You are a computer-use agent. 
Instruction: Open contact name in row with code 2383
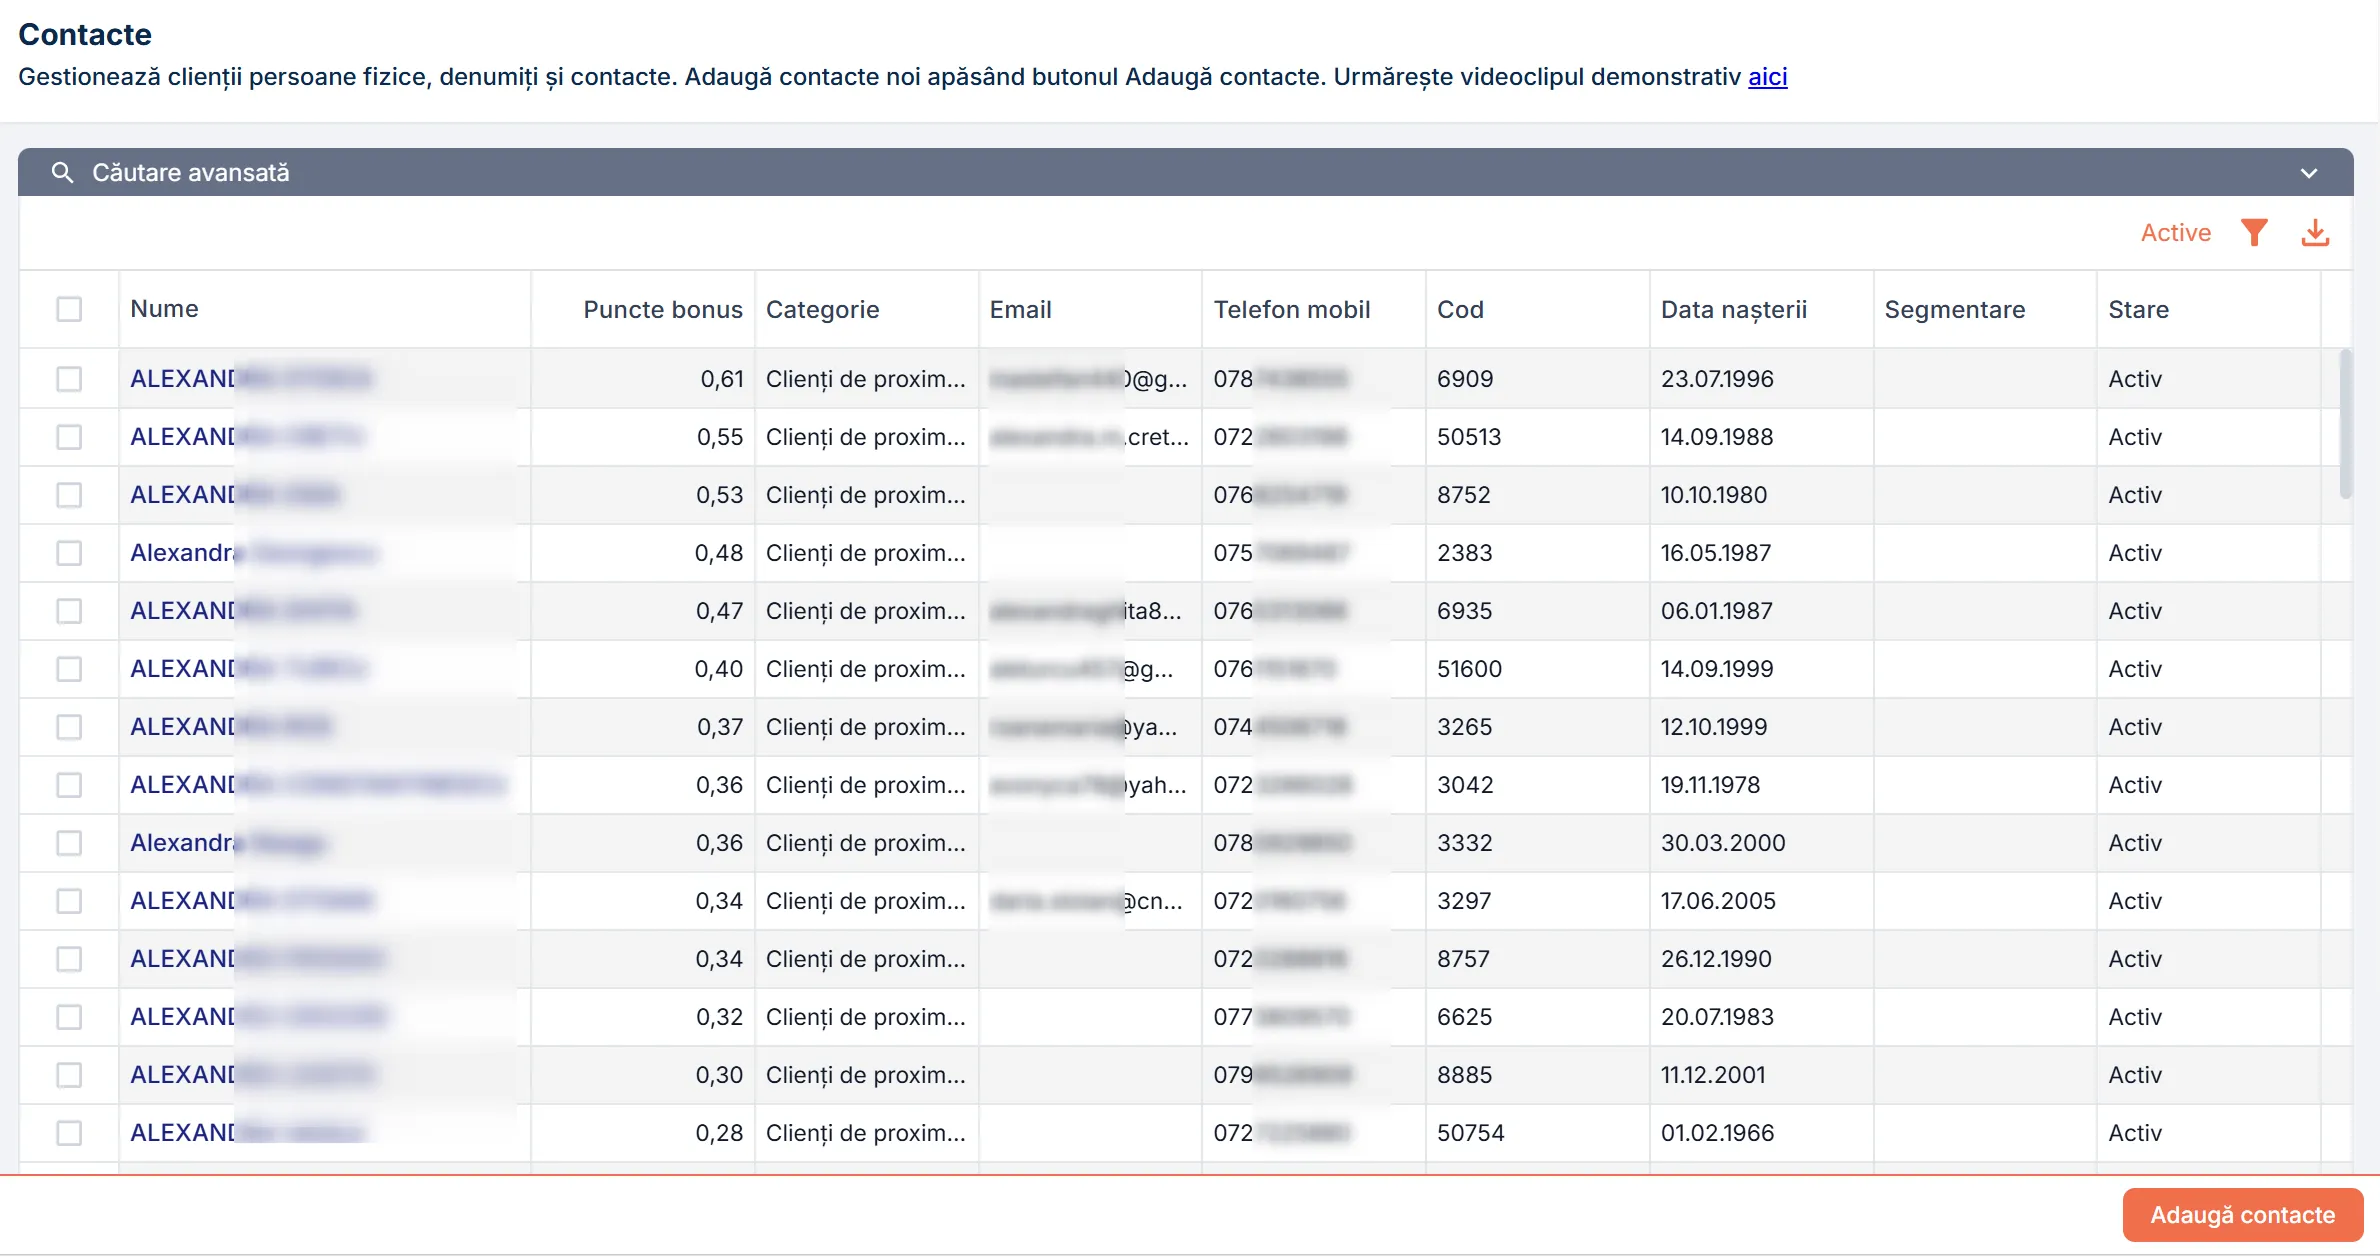tap(252, 553)
